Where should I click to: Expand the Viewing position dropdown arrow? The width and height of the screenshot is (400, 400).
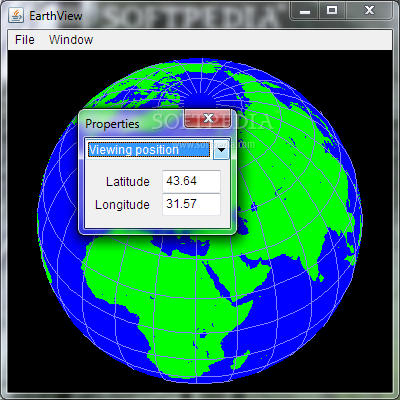coord(221,150)
